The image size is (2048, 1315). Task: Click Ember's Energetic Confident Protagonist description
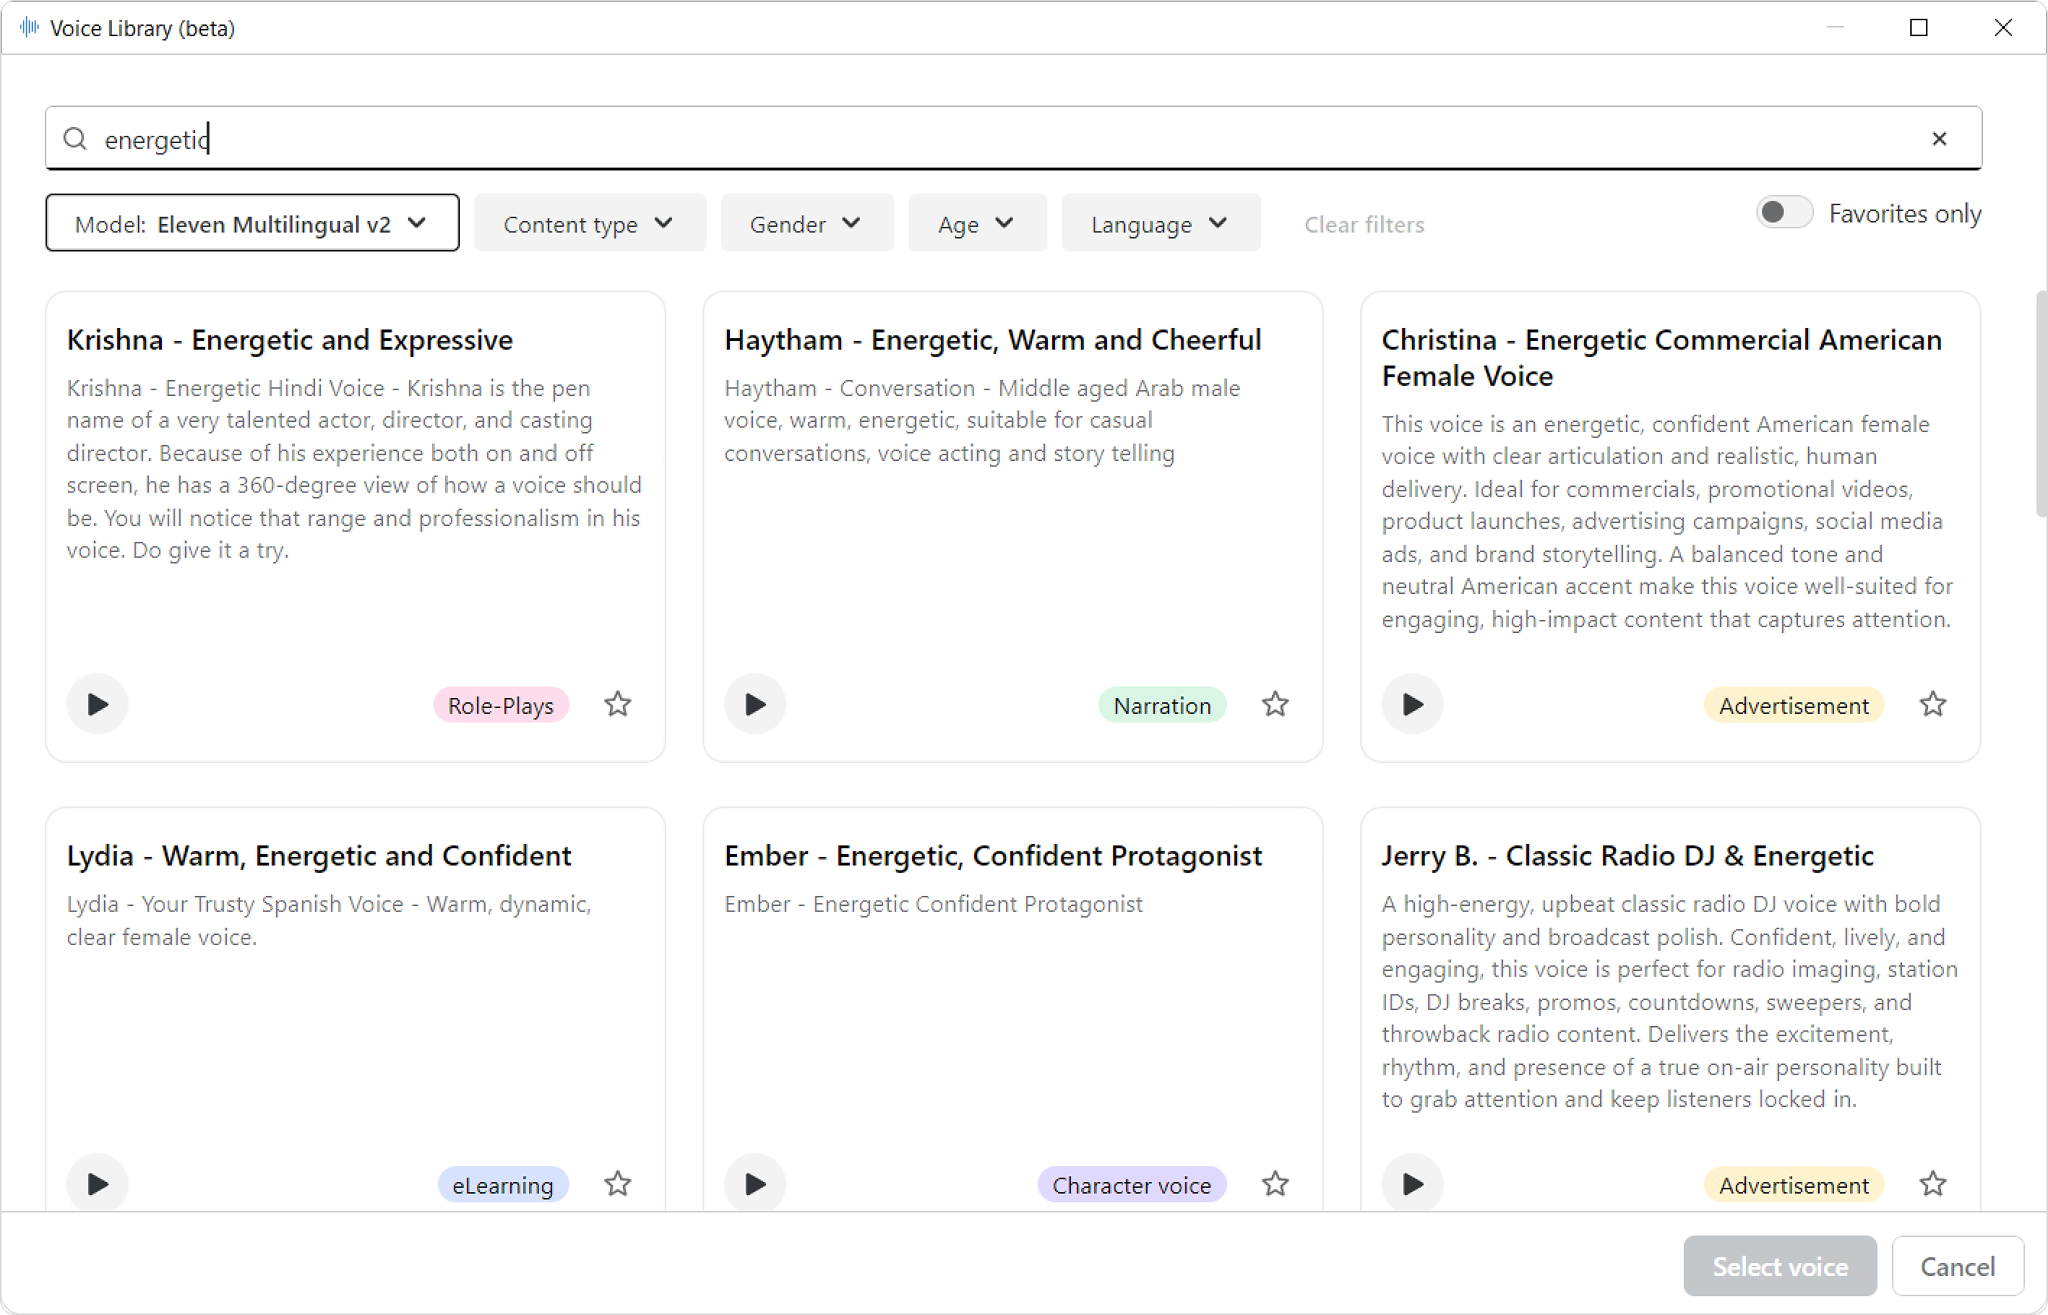(933, 904)
